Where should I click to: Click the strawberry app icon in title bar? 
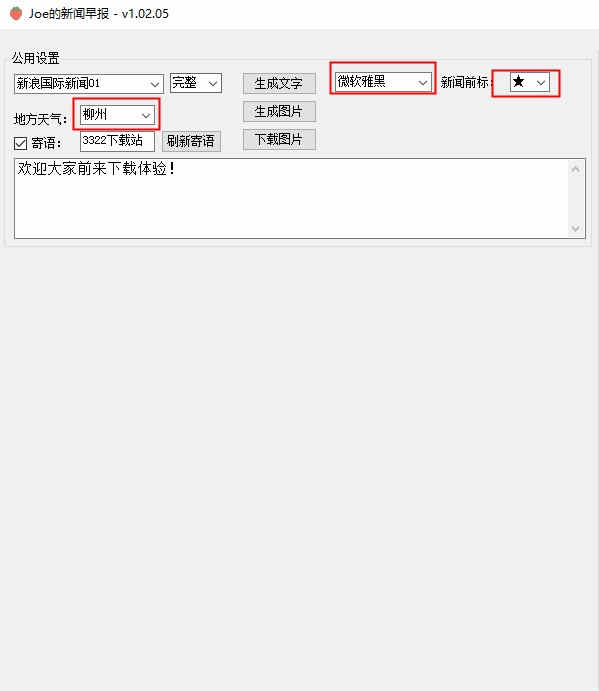pyautogui.click(x=16, y=14)
